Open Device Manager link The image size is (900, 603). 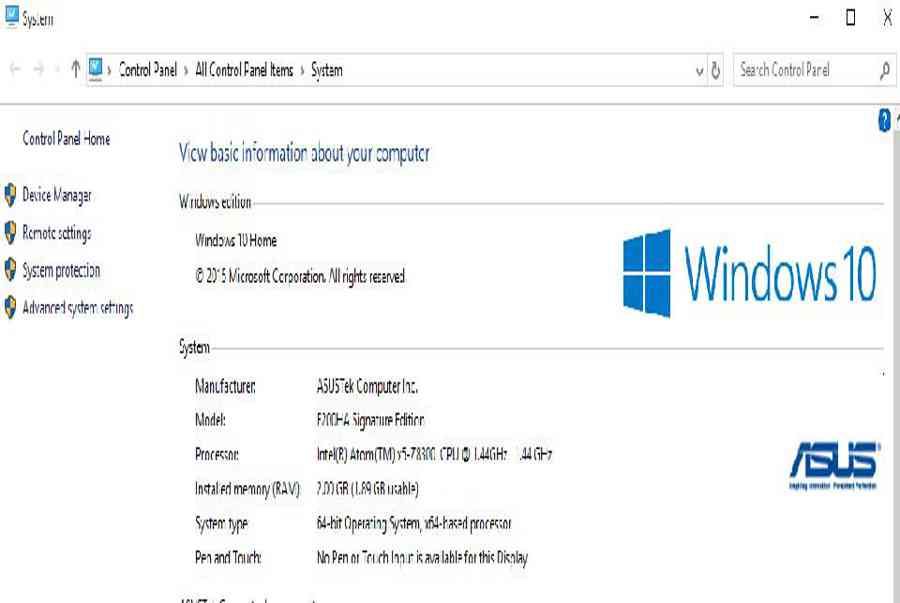pos(57,196)
